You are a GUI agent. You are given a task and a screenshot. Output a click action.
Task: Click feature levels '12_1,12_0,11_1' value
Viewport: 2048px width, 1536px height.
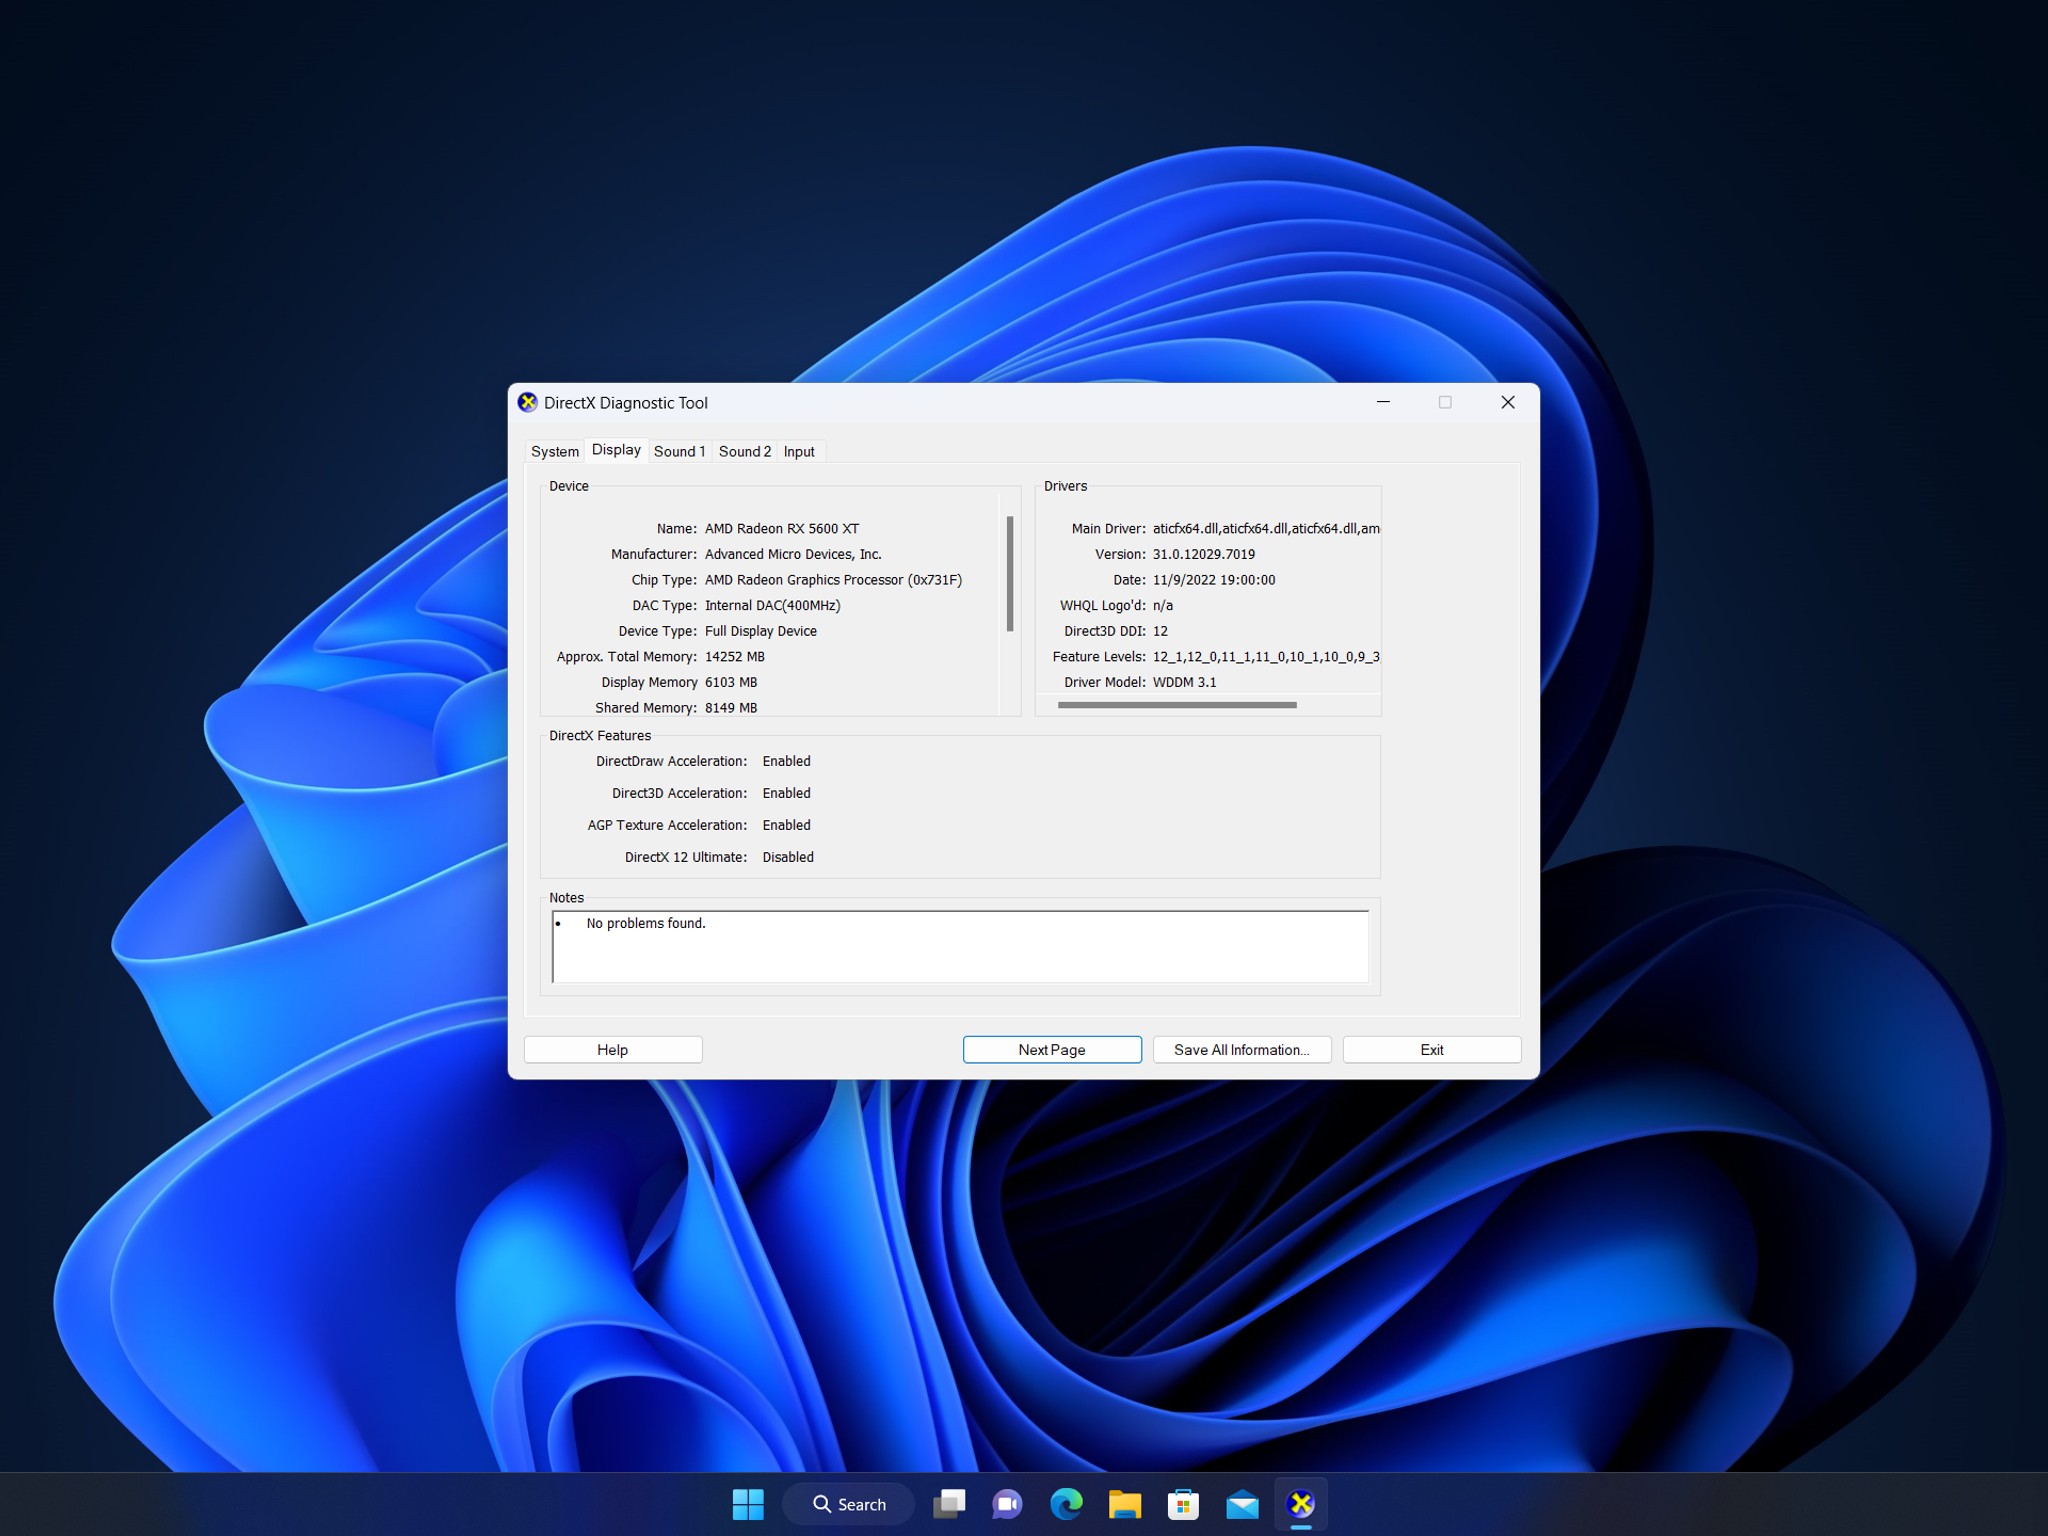1266,657
